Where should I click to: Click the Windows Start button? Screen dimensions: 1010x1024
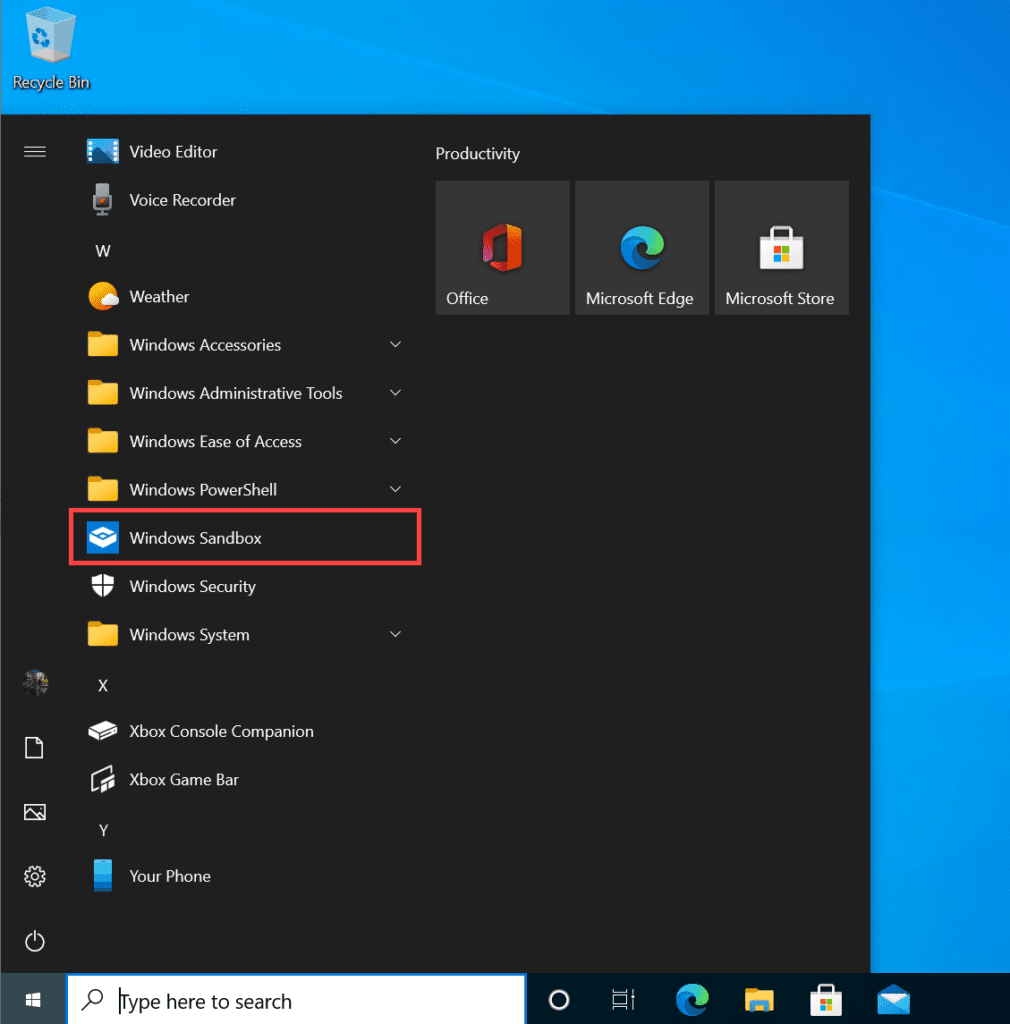point(33,999)
